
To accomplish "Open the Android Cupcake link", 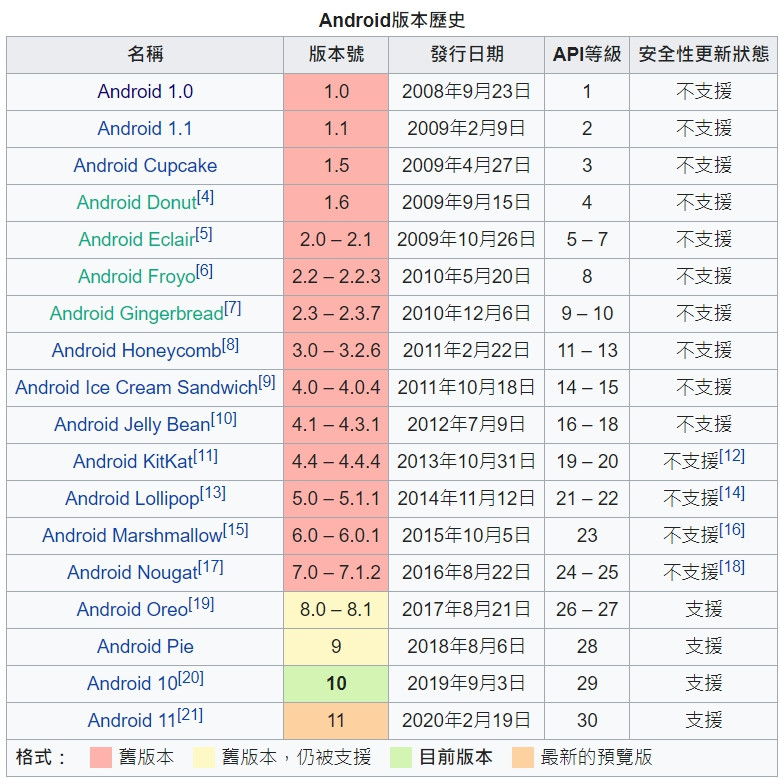I will pyautogui.click(x=145, y=166).
